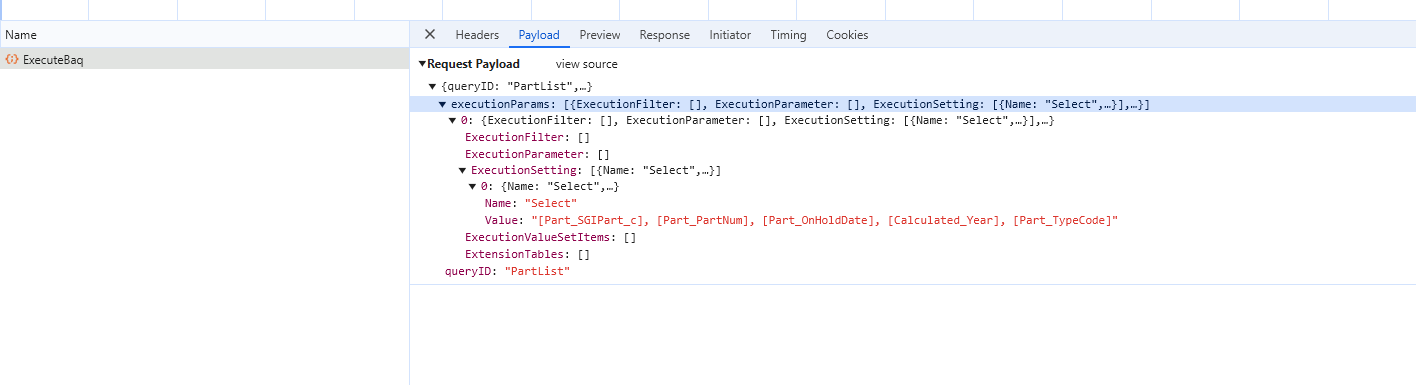This screenshot has height=385, width=1416.
Task: Click the ExecuteBaq request type icon
Action: (x=12, y=60)
